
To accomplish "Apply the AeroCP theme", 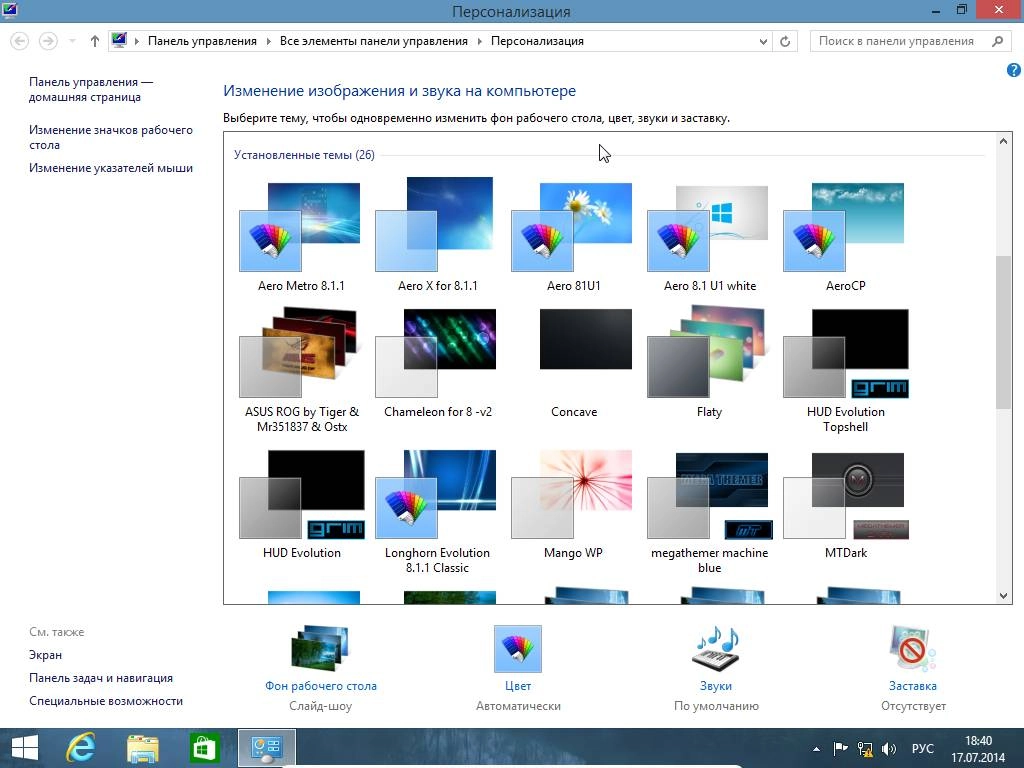I will pos(844,236).
